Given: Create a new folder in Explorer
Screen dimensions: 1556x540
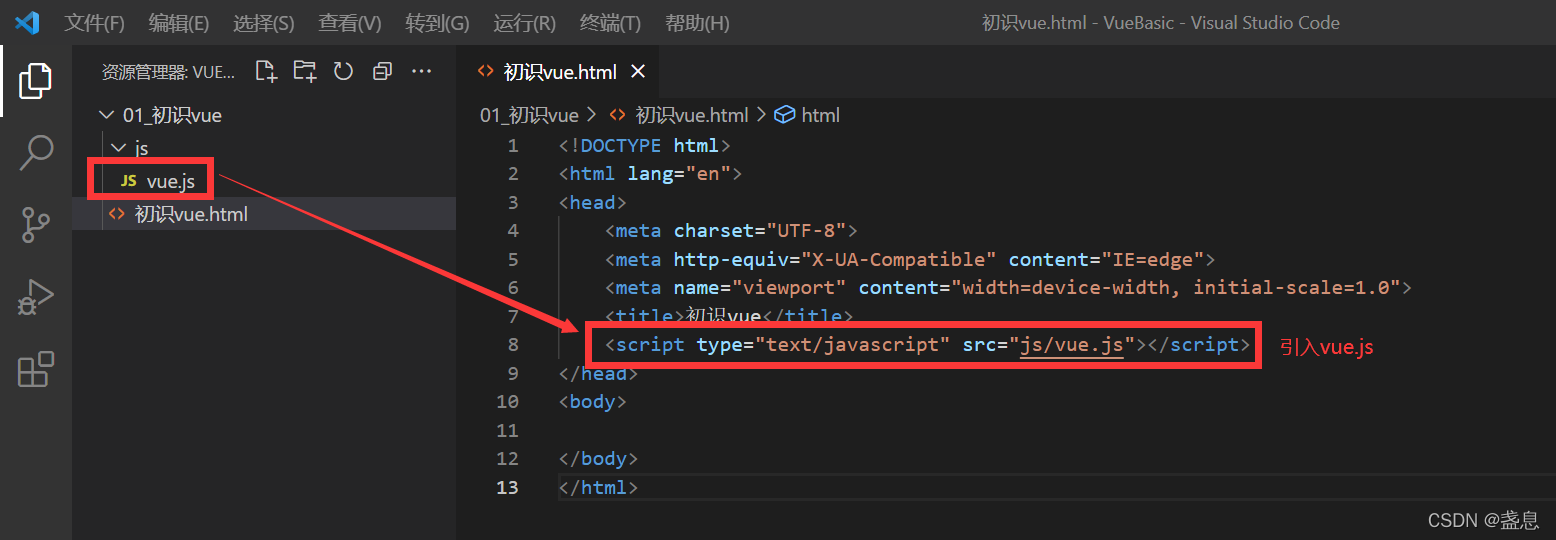Looking at the screenshot, I should 304,71.
